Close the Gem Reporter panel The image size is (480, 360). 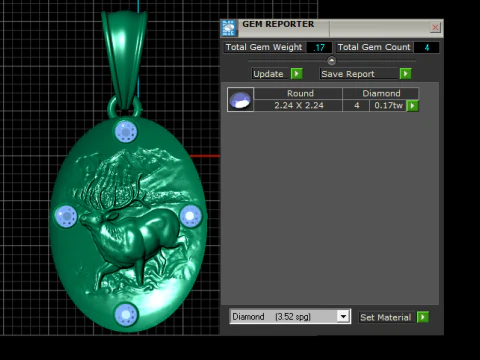[x=435, y=27]
